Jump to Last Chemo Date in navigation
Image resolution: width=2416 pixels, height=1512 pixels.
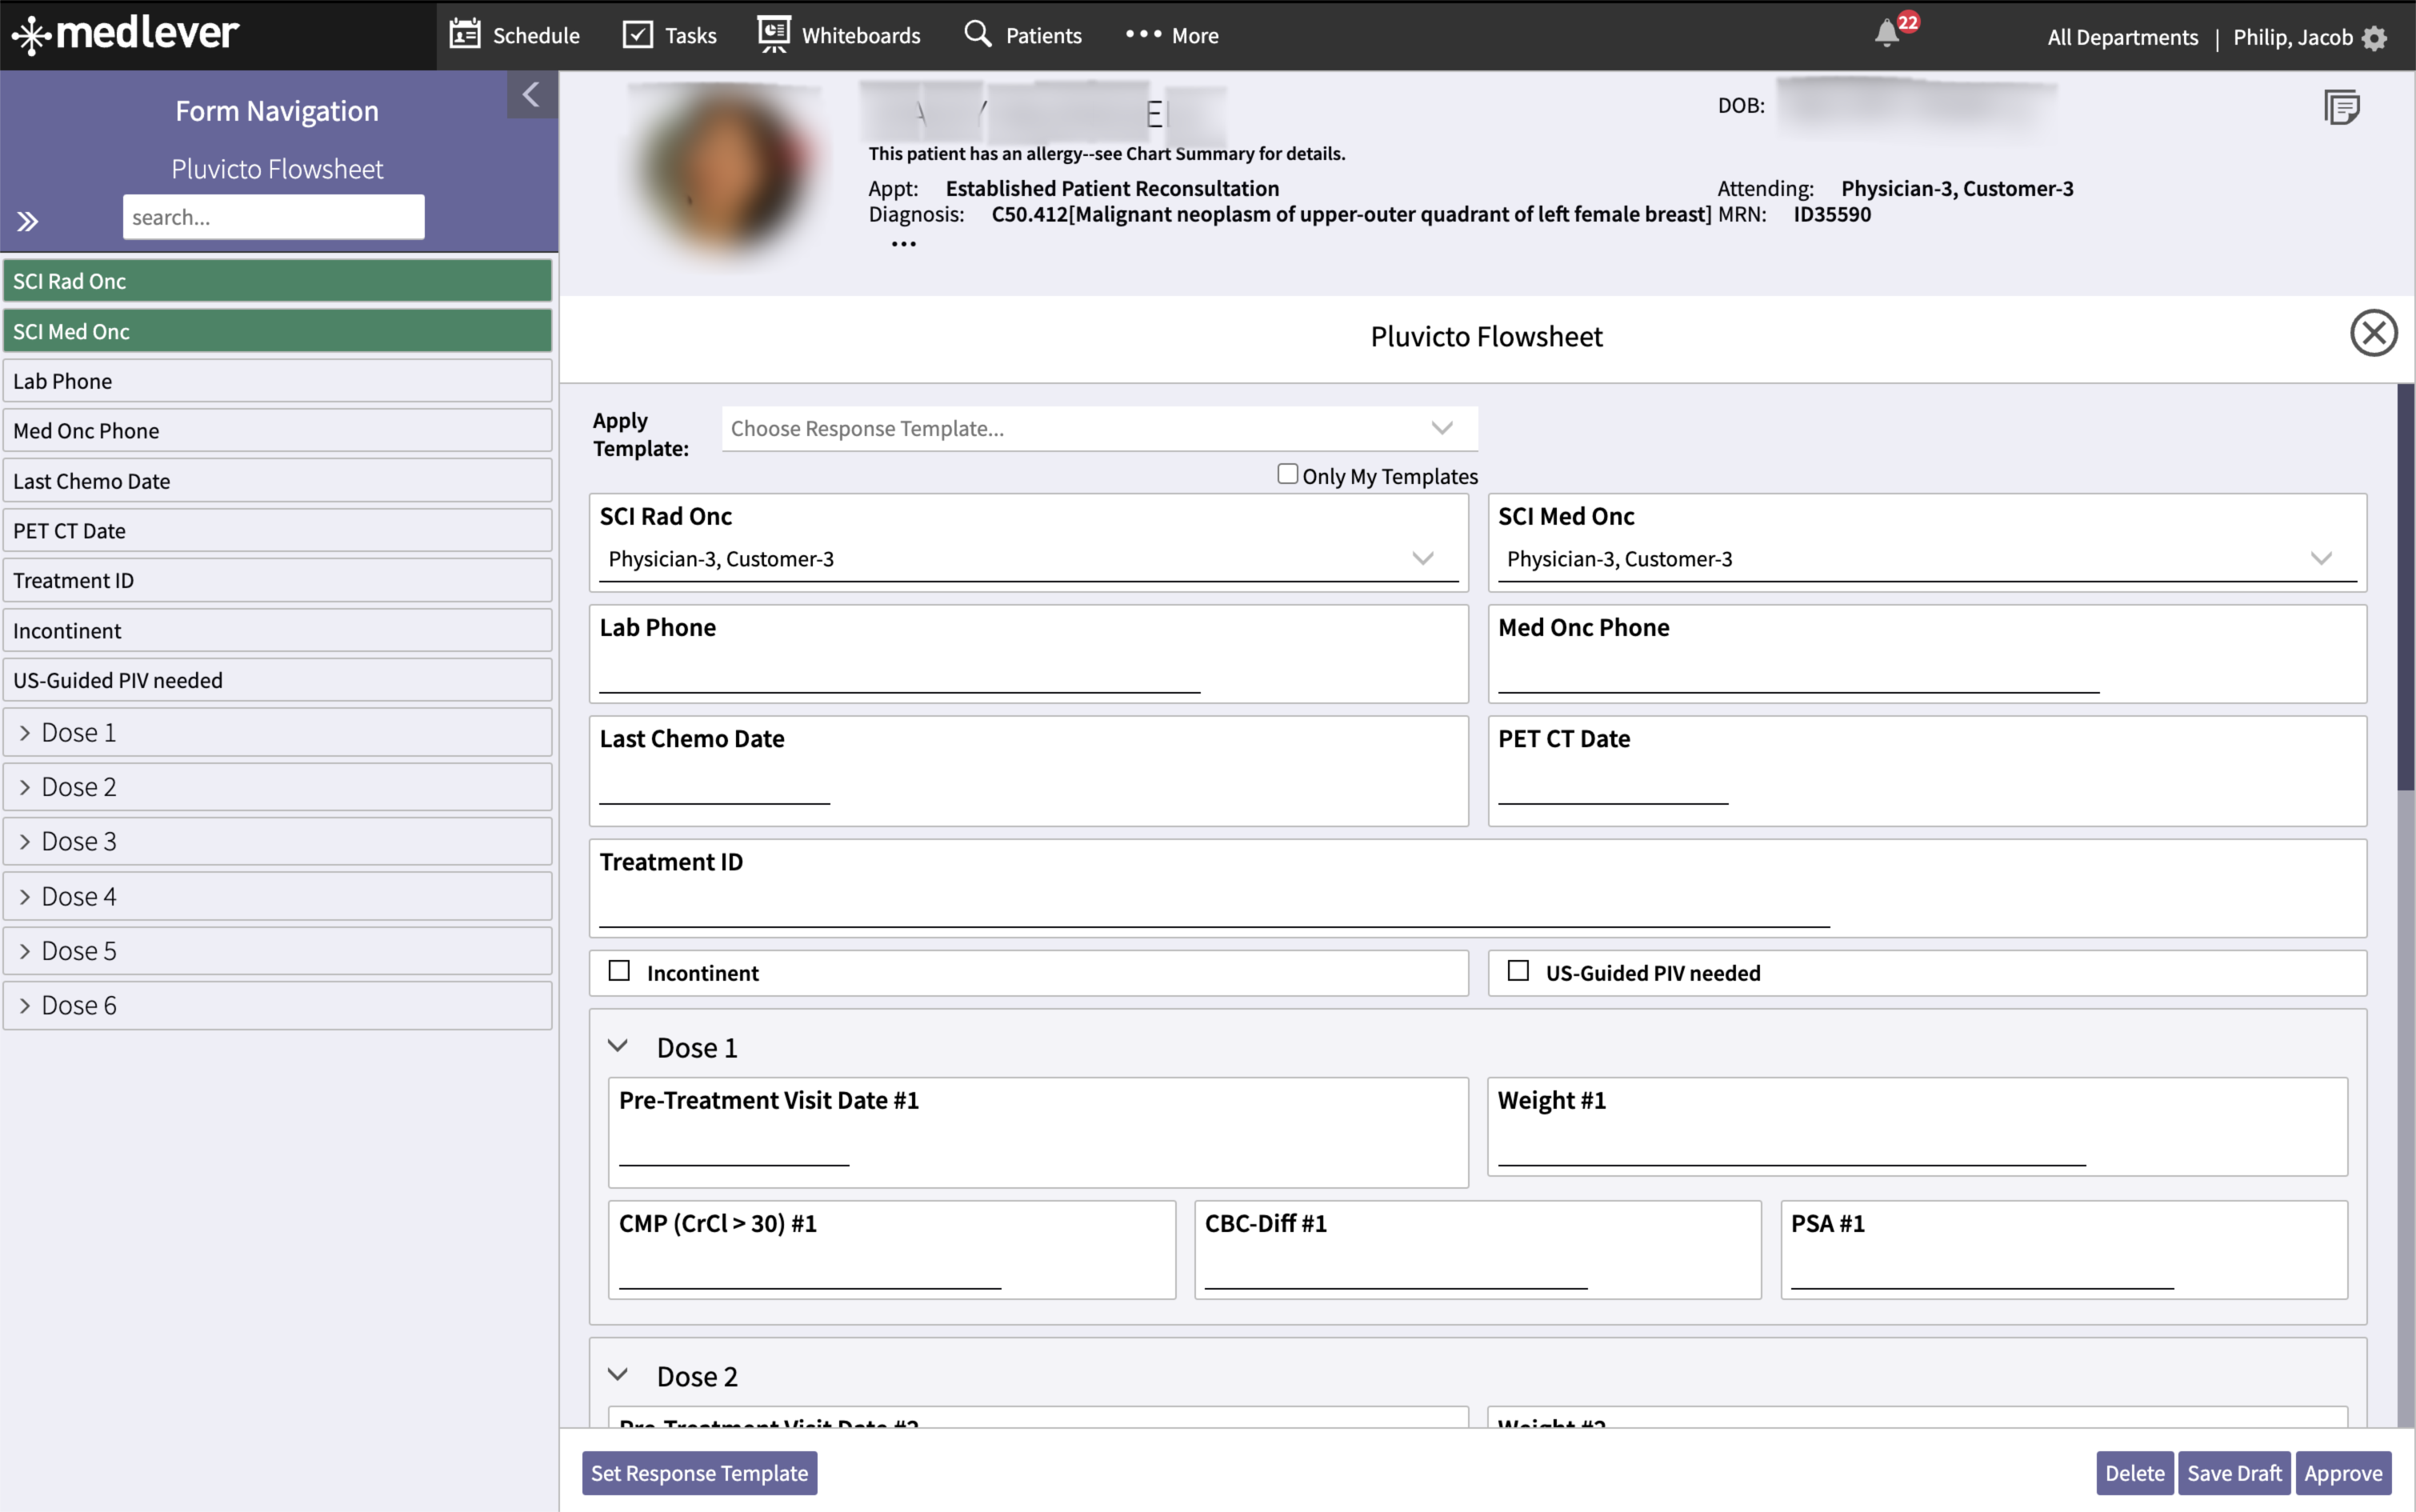(x=277, y=481)
